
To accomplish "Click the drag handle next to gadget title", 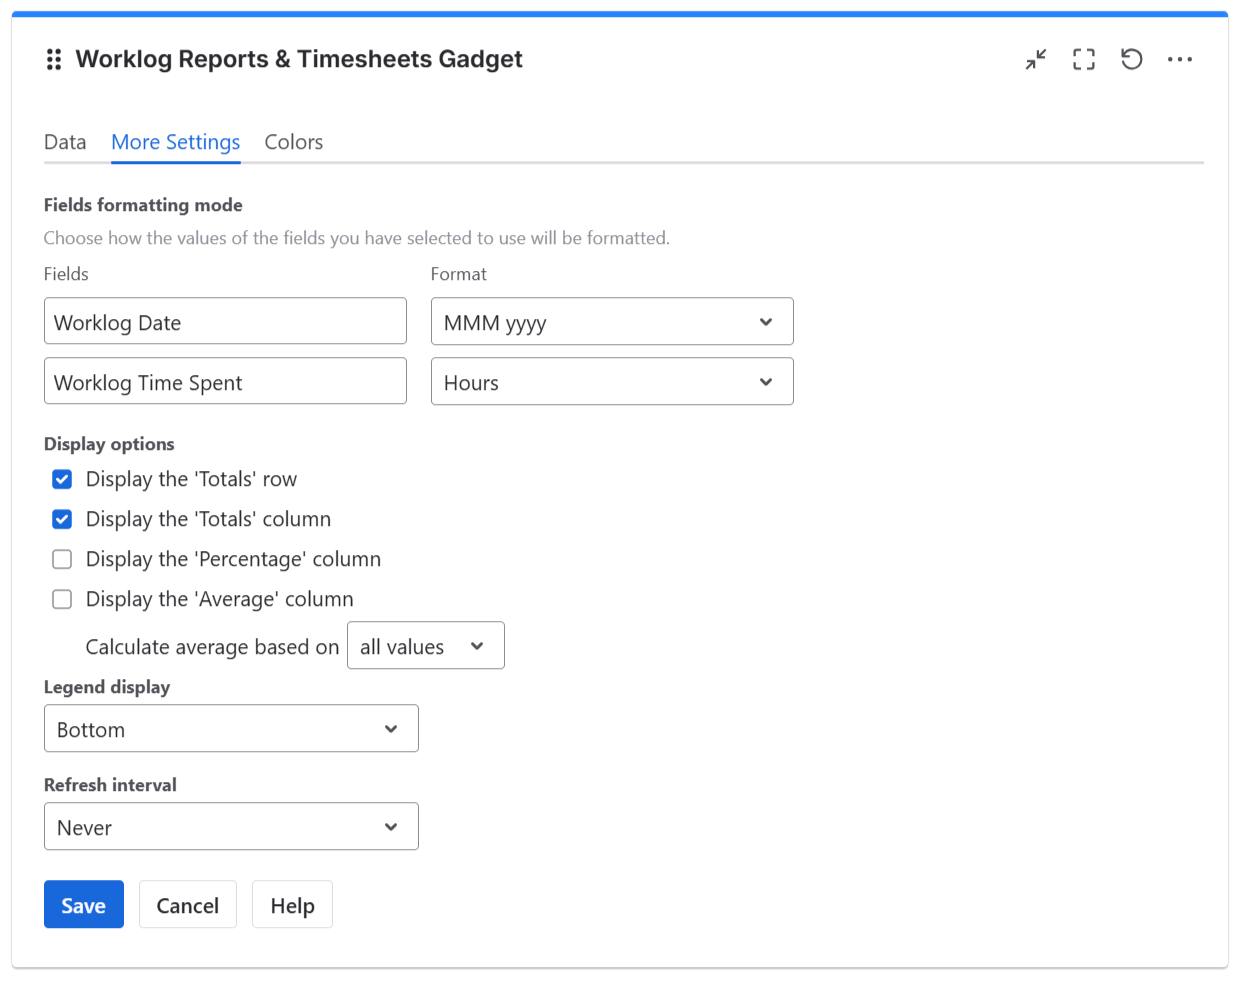I will tap(54, 59).
